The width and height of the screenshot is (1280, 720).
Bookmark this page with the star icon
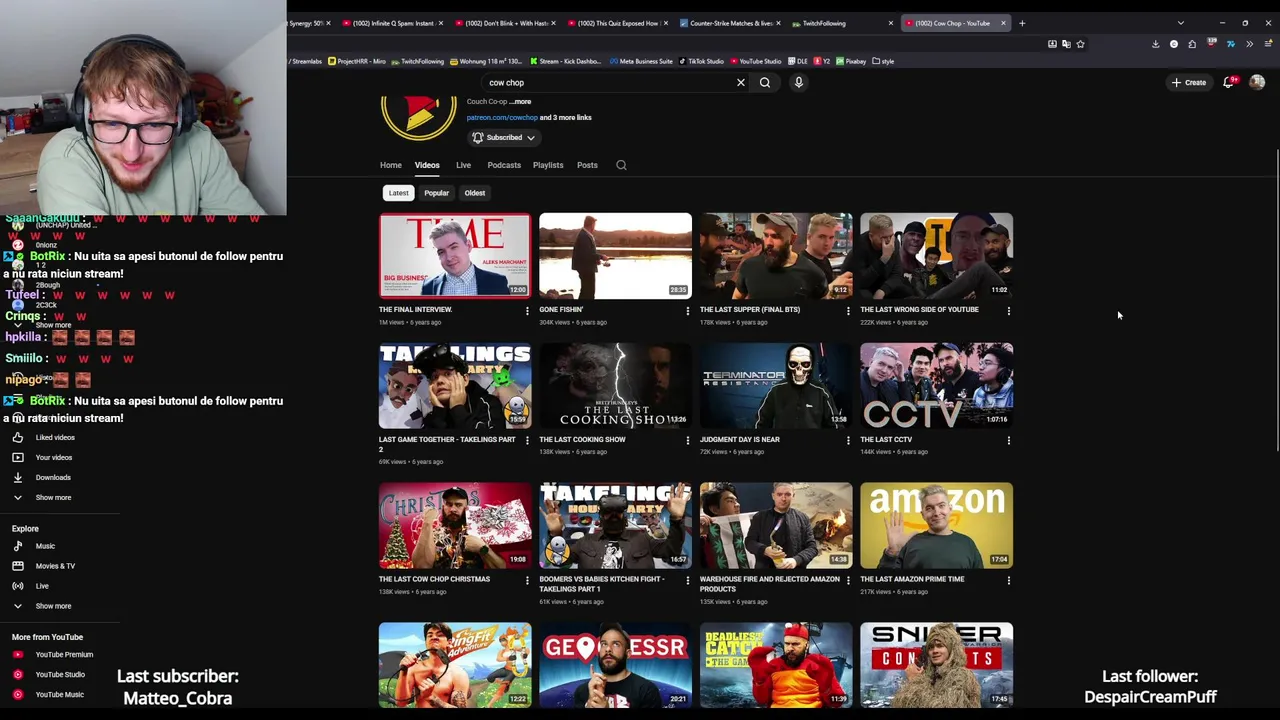click(1080, 44)
